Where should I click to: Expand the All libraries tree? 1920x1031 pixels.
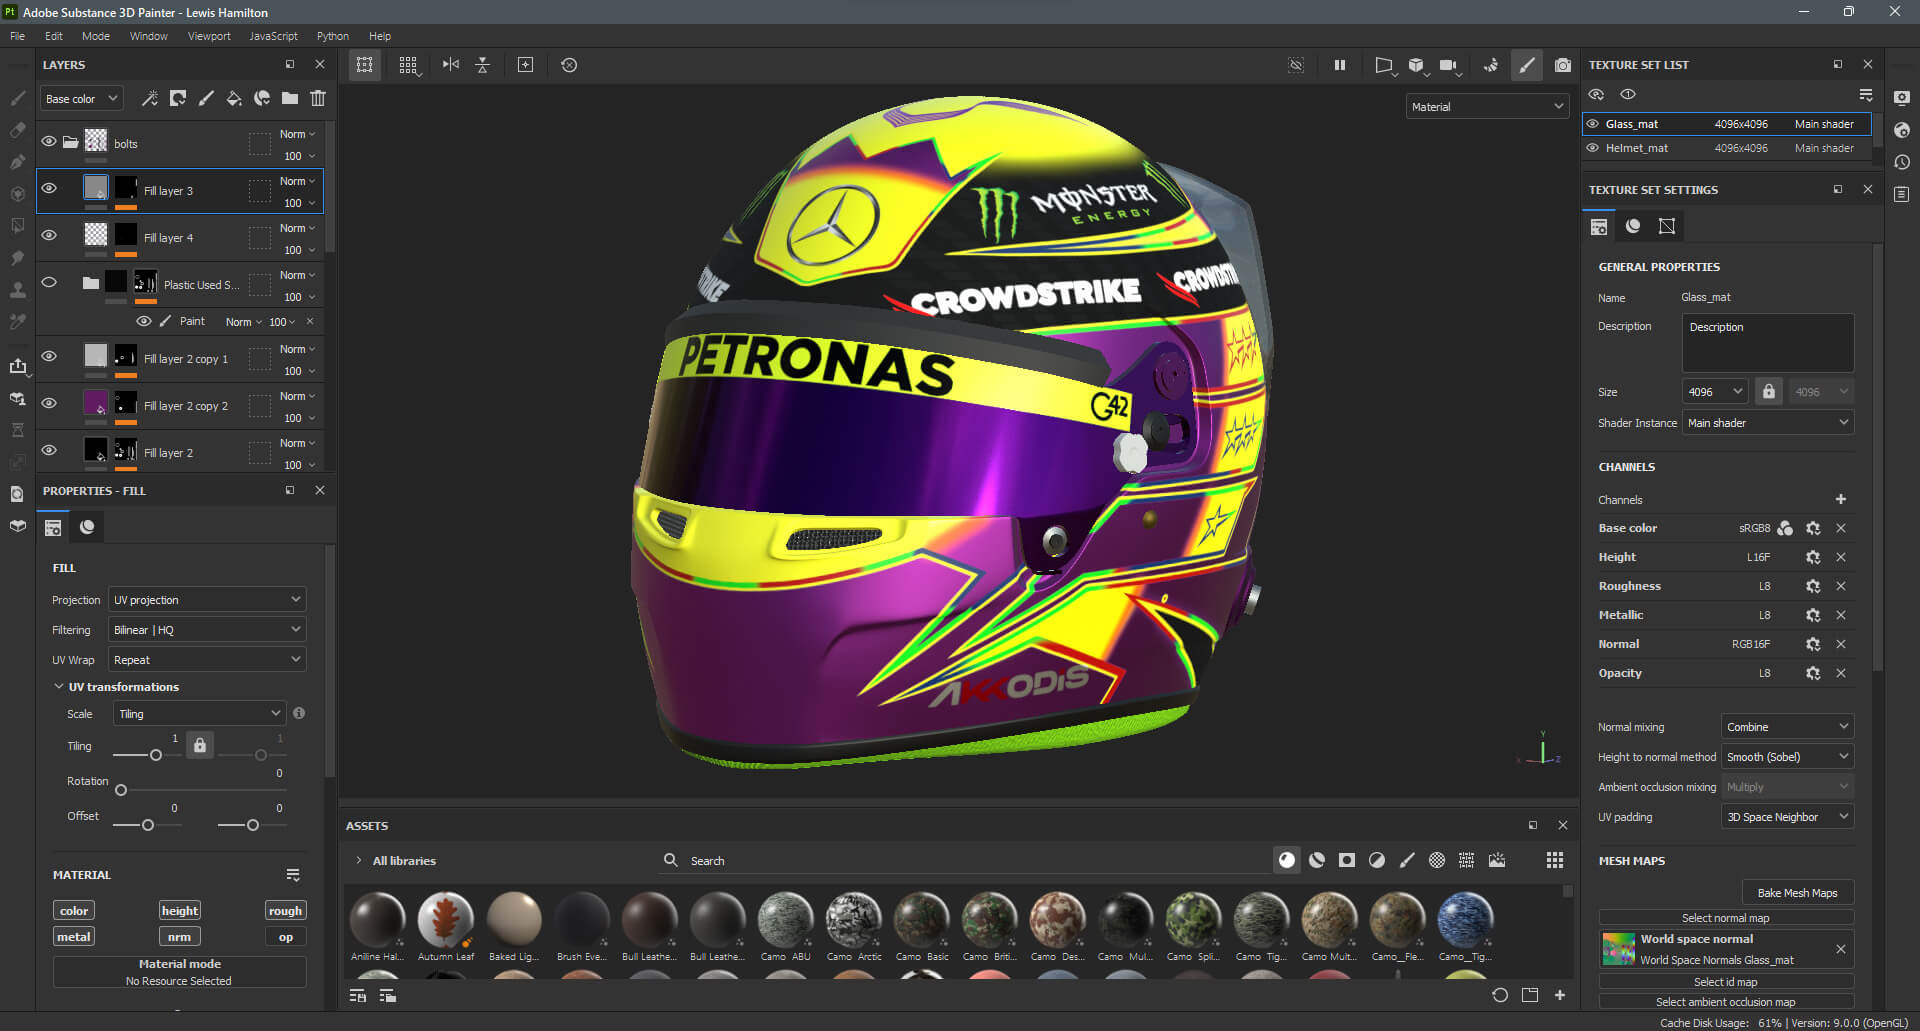coord(358,861)
